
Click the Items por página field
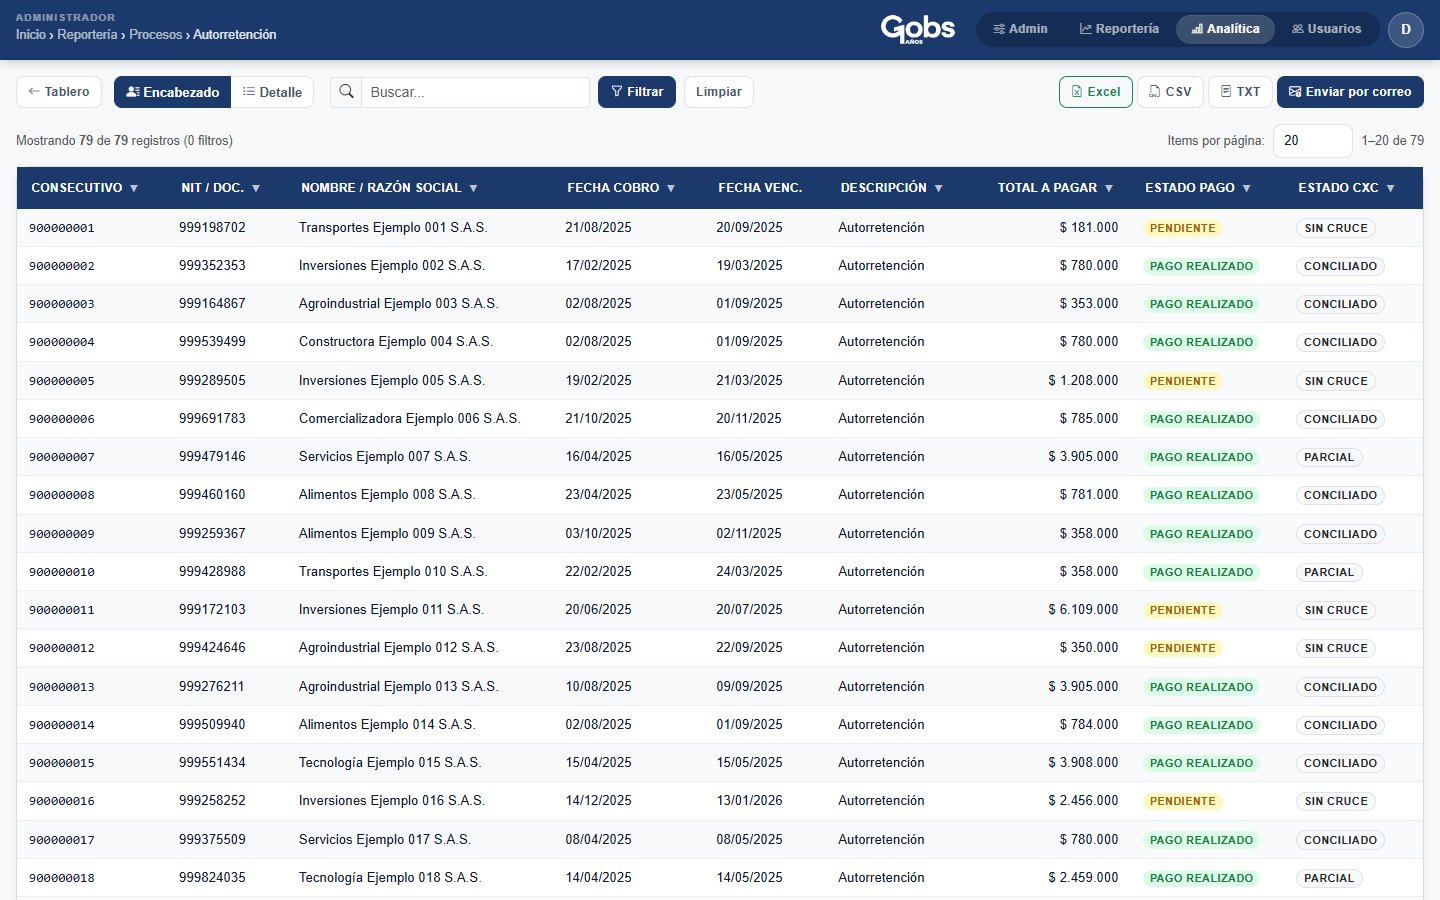(1312, 141)
